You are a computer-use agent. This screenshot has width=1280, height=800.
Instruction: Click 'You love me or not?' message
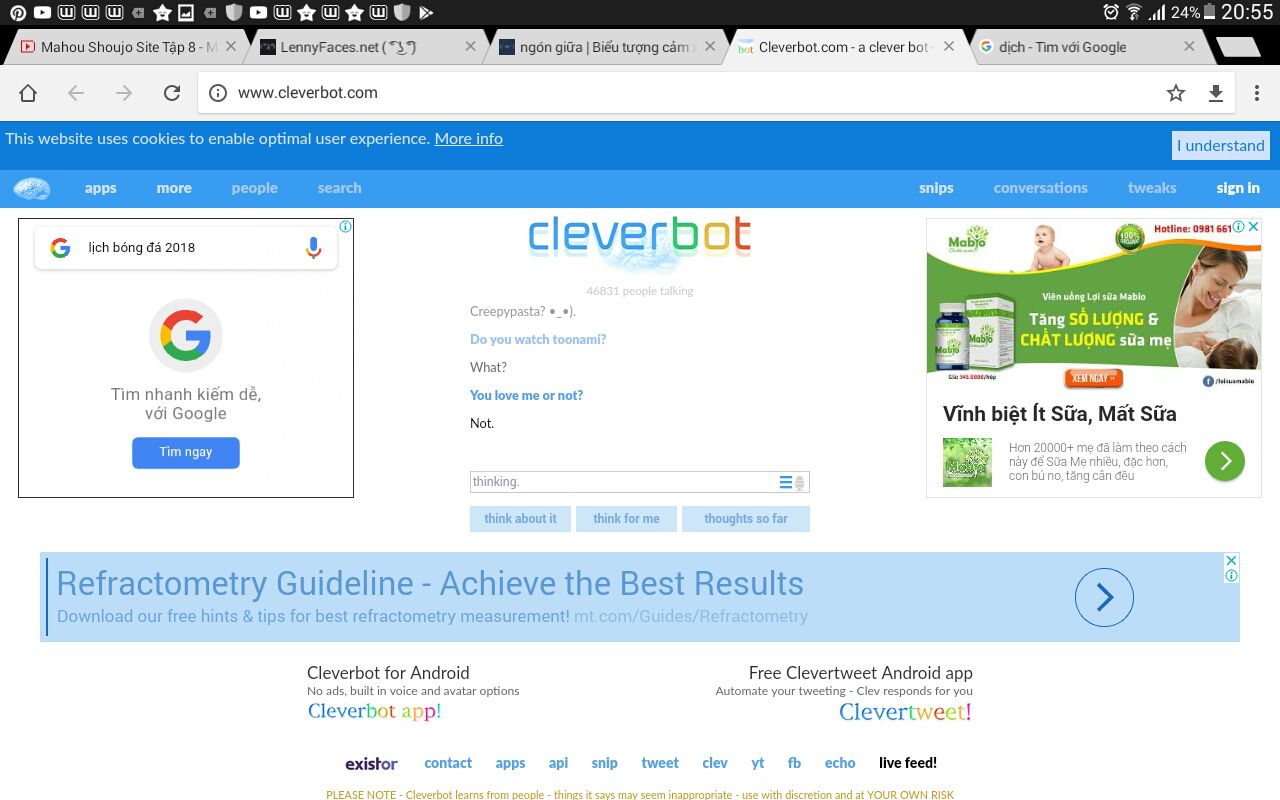tap(526, 396)
